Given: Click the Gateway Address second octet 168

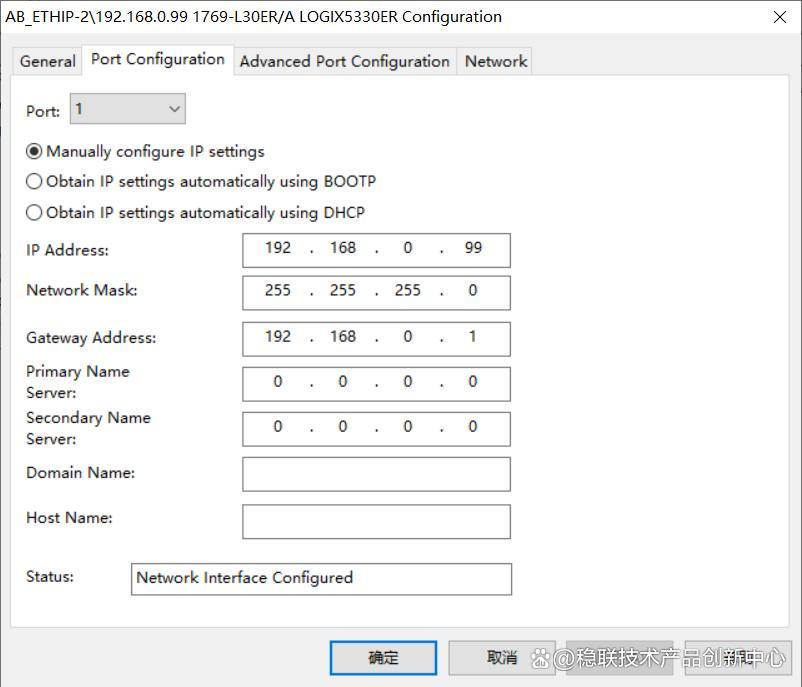Looking at the screenshot, I should pos(343,337).
